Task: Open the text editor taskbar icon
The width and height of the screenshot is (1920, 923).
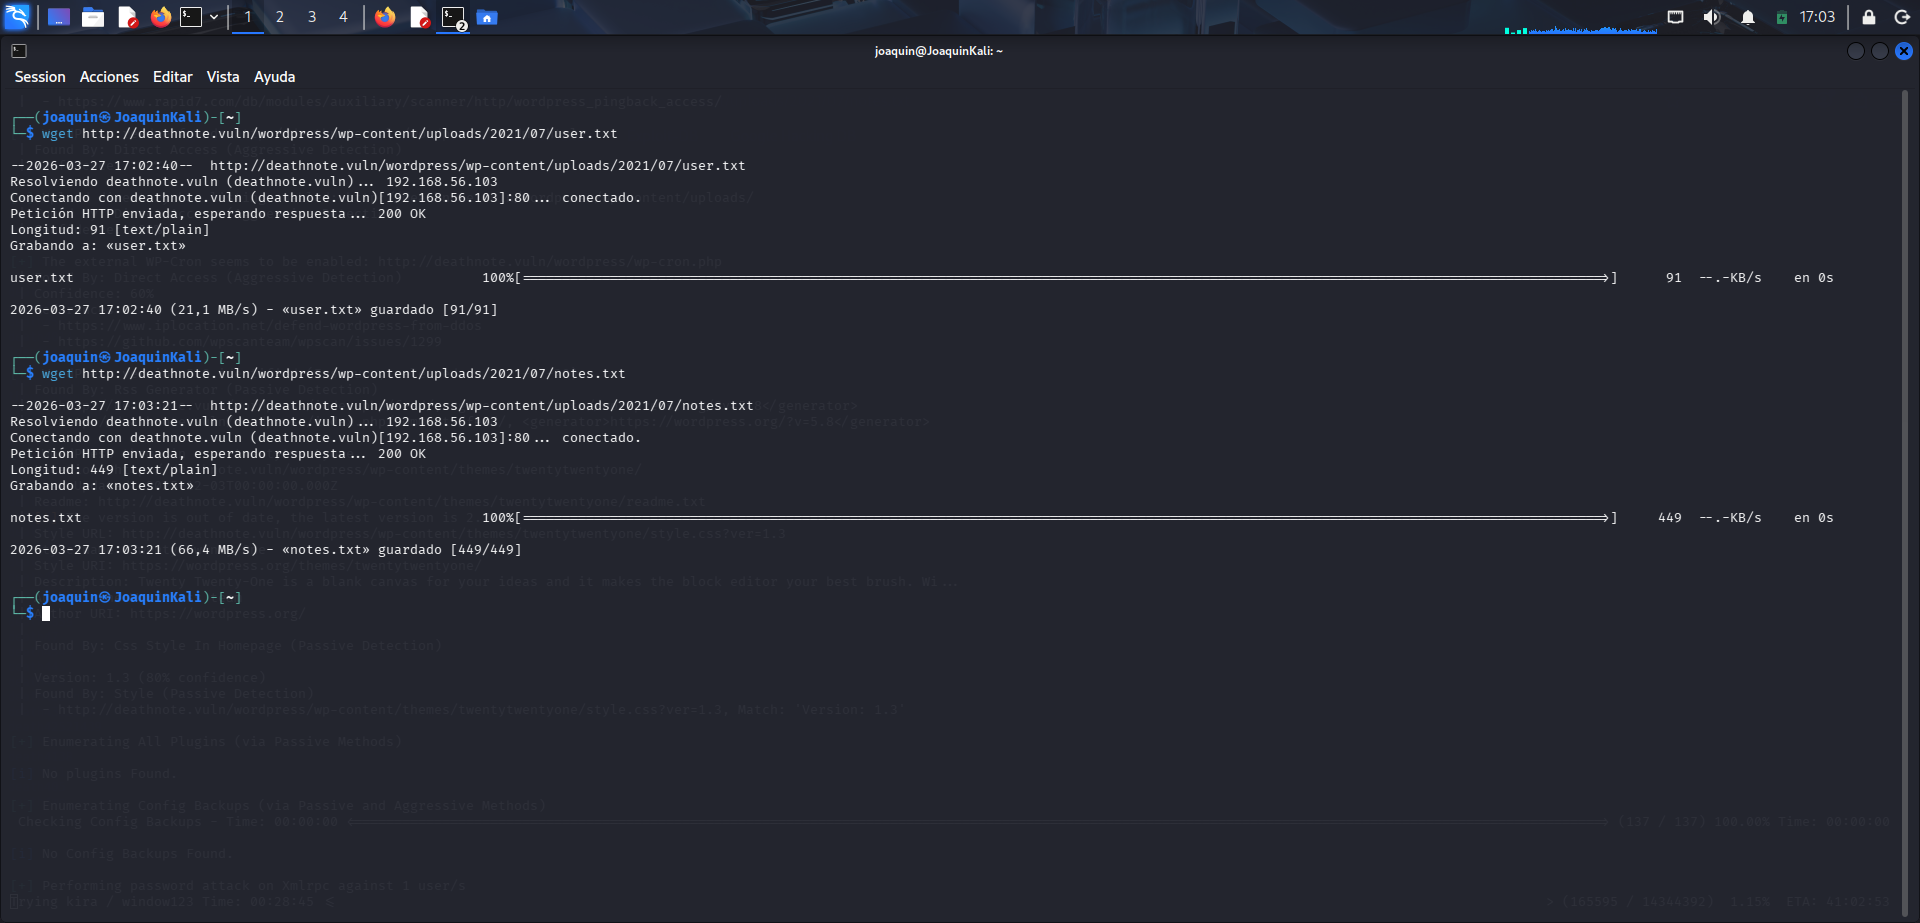Action: point(127,17)
